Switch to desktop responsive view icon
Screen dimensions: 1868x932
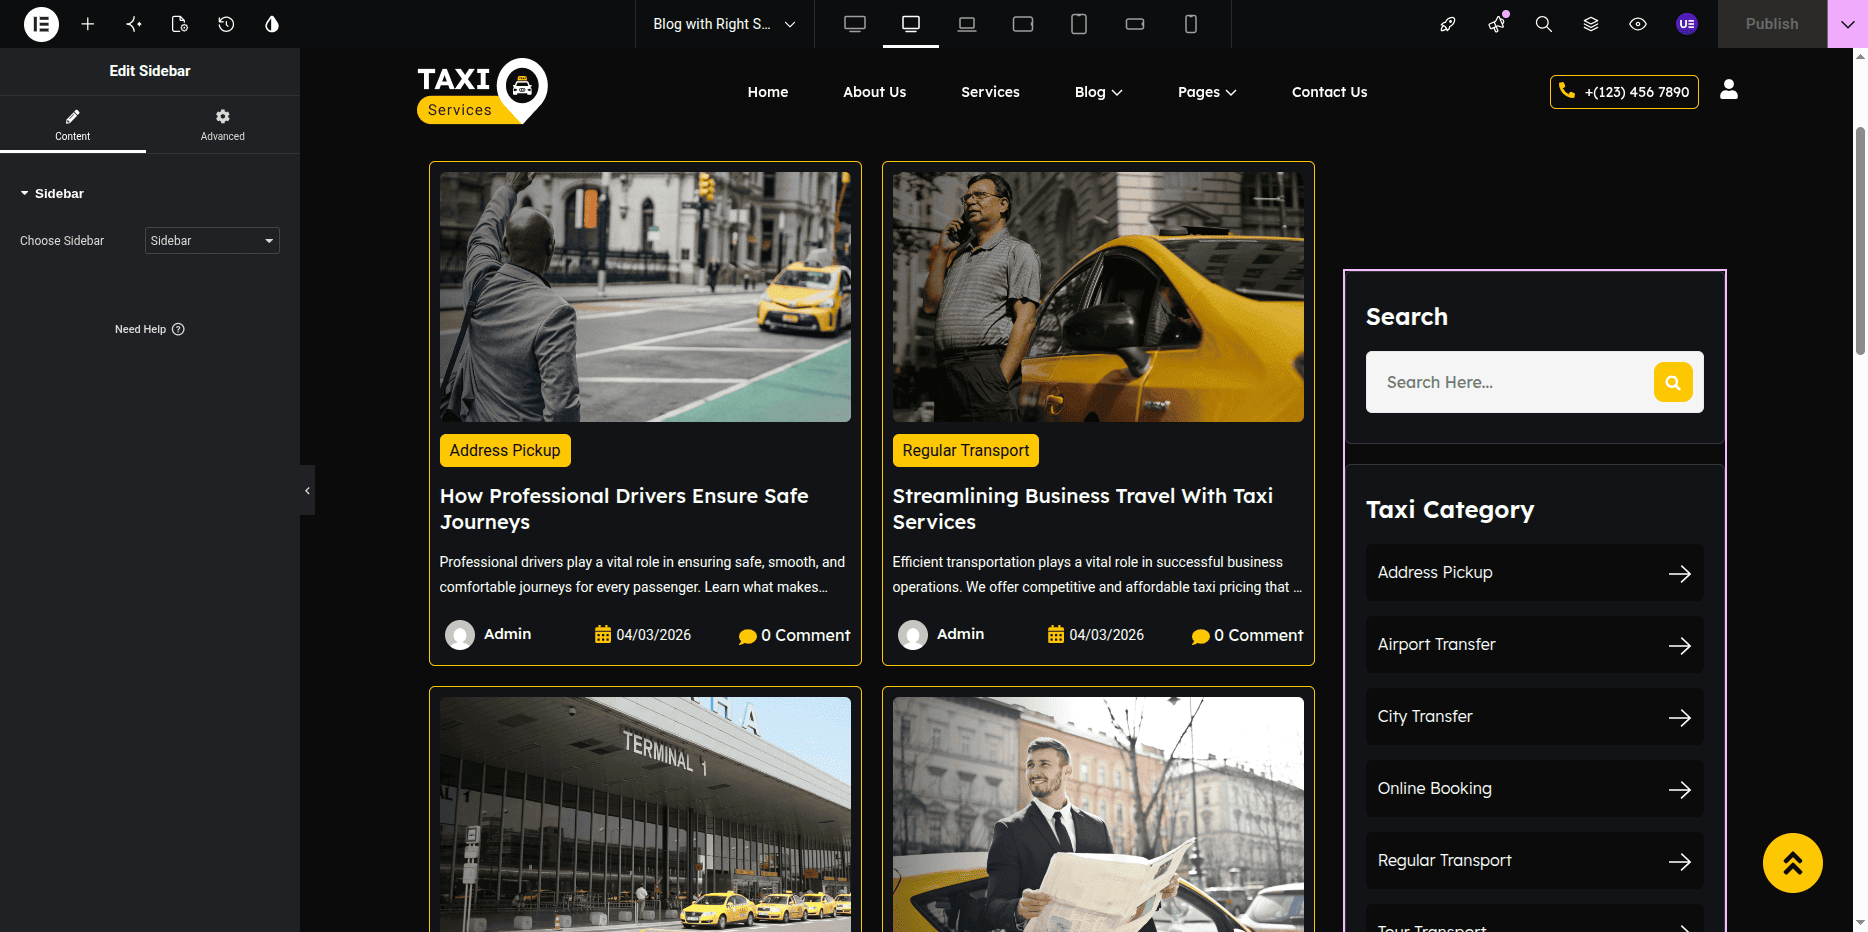tap(855, 24)
